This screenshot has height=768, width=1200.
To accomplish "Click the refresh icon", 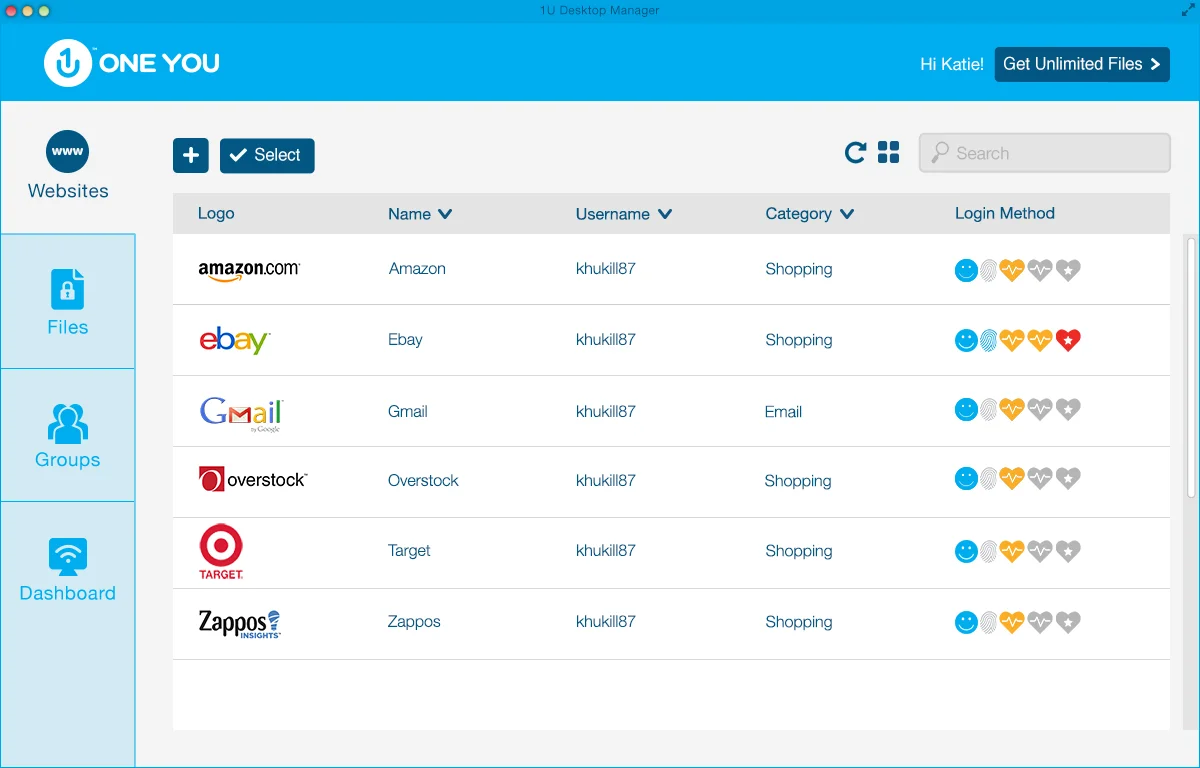I will [x=855, y=152].
